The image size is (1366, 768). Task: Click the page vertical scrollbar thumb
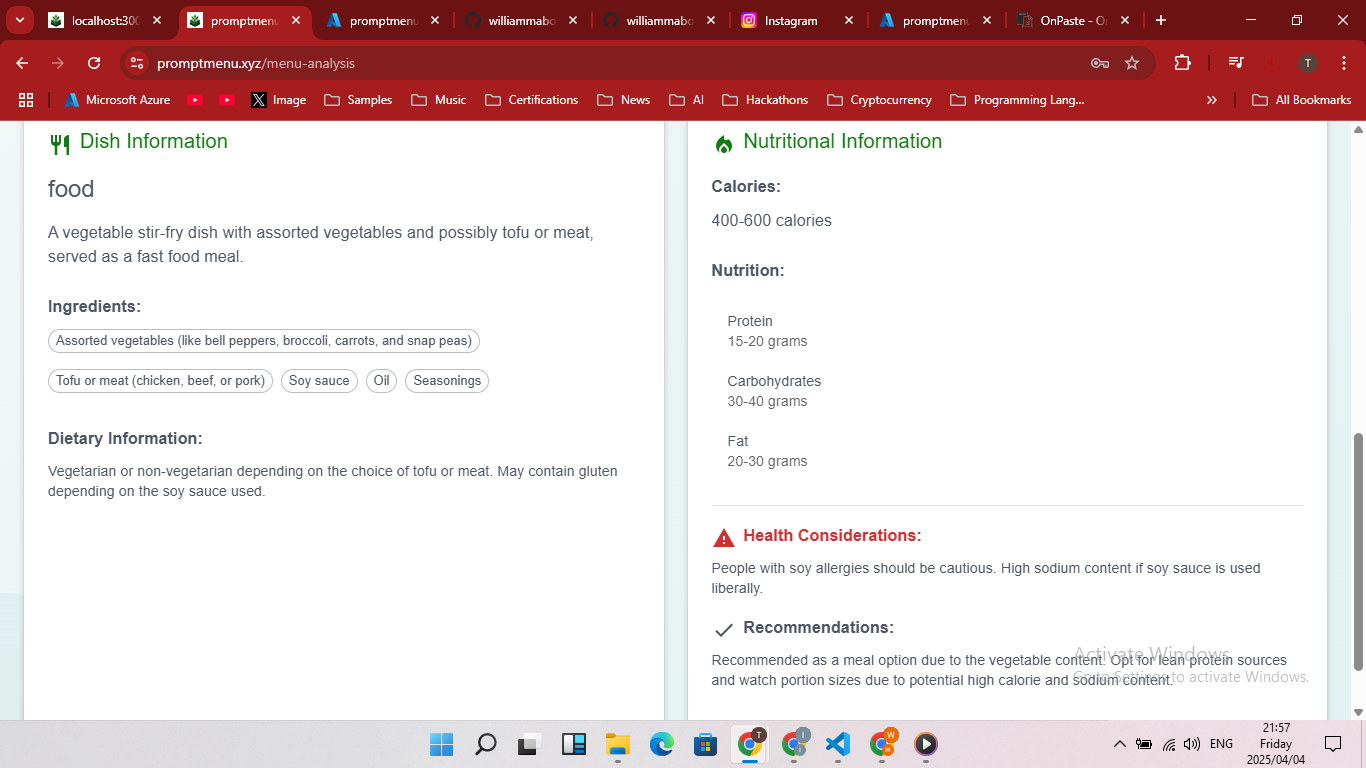coord(1358,552)
